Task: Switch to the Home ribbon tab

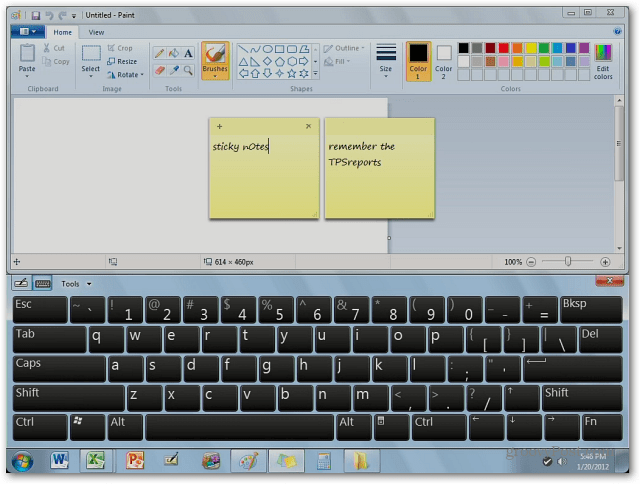Action: click(62, 32)
